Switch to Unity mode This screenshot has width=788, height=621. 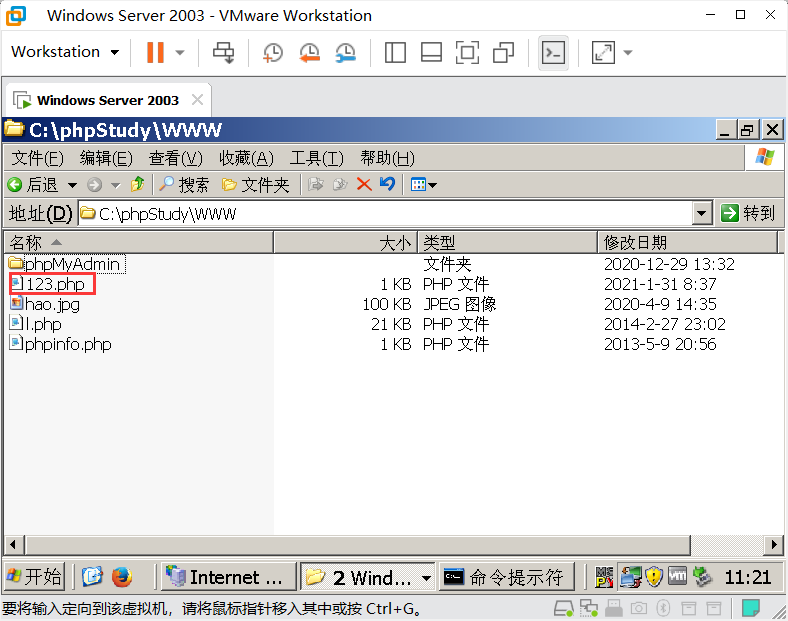(x=504, y=52)
